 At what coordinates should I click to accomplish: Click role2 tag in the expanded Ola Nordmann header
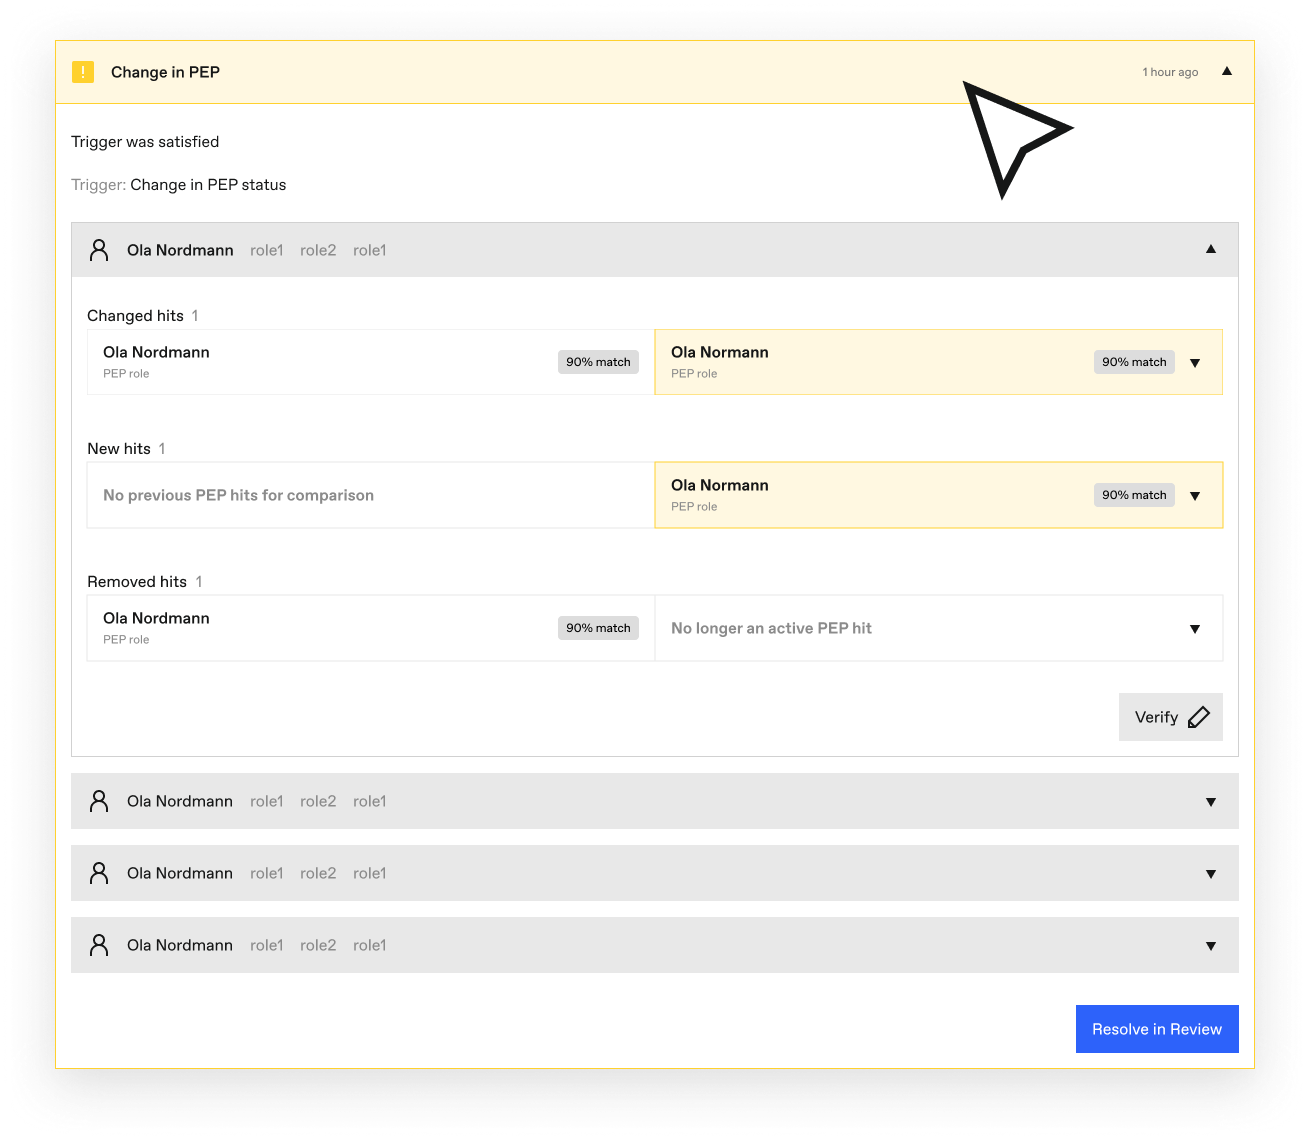coord(318,250)
